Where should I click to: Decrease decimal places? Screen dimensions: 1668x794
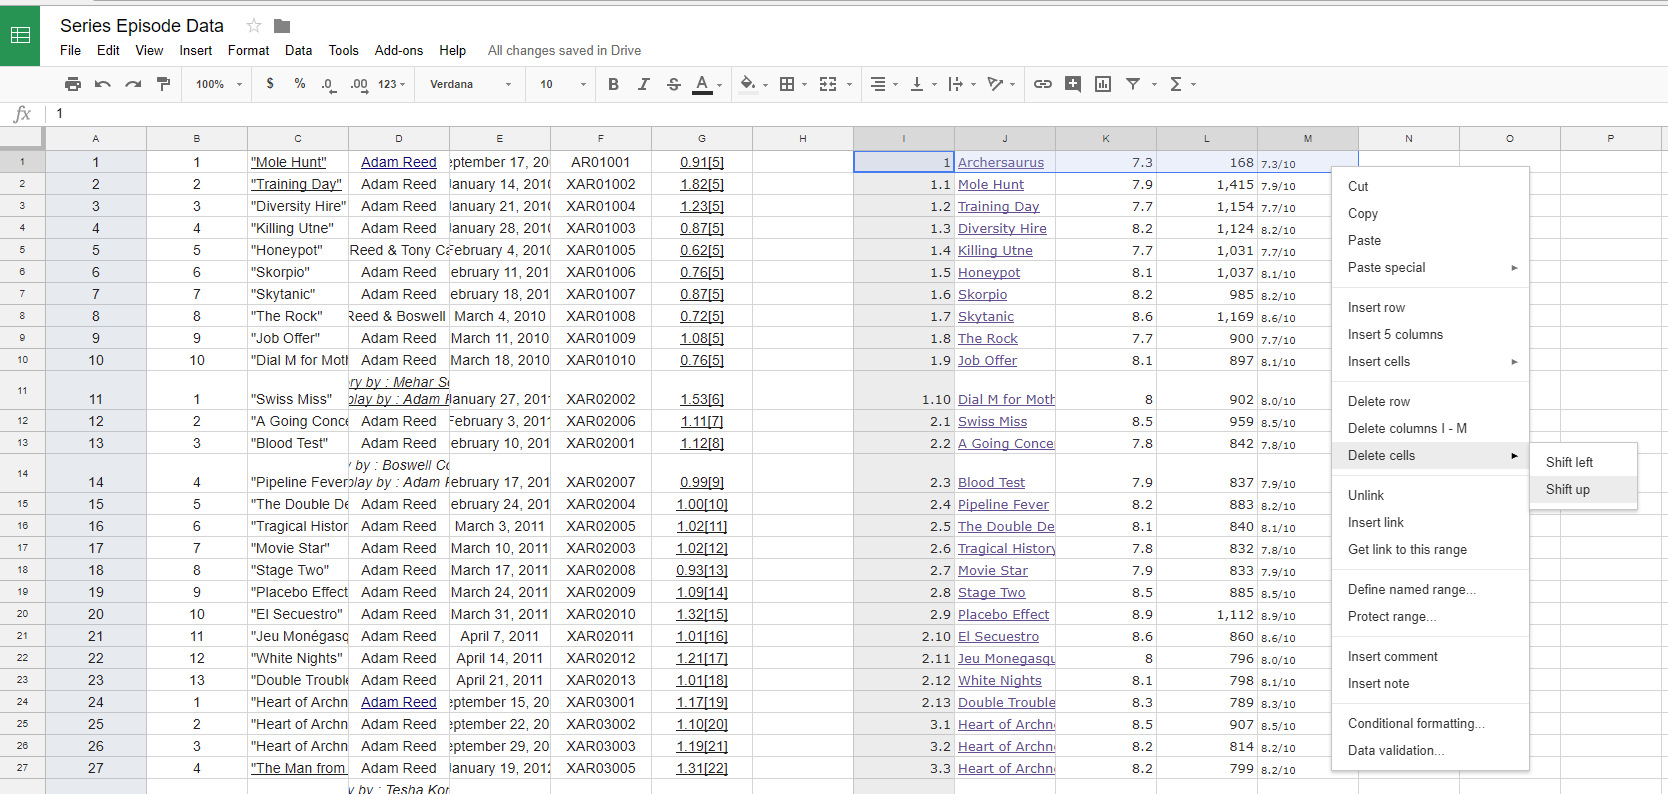(329, 84)
